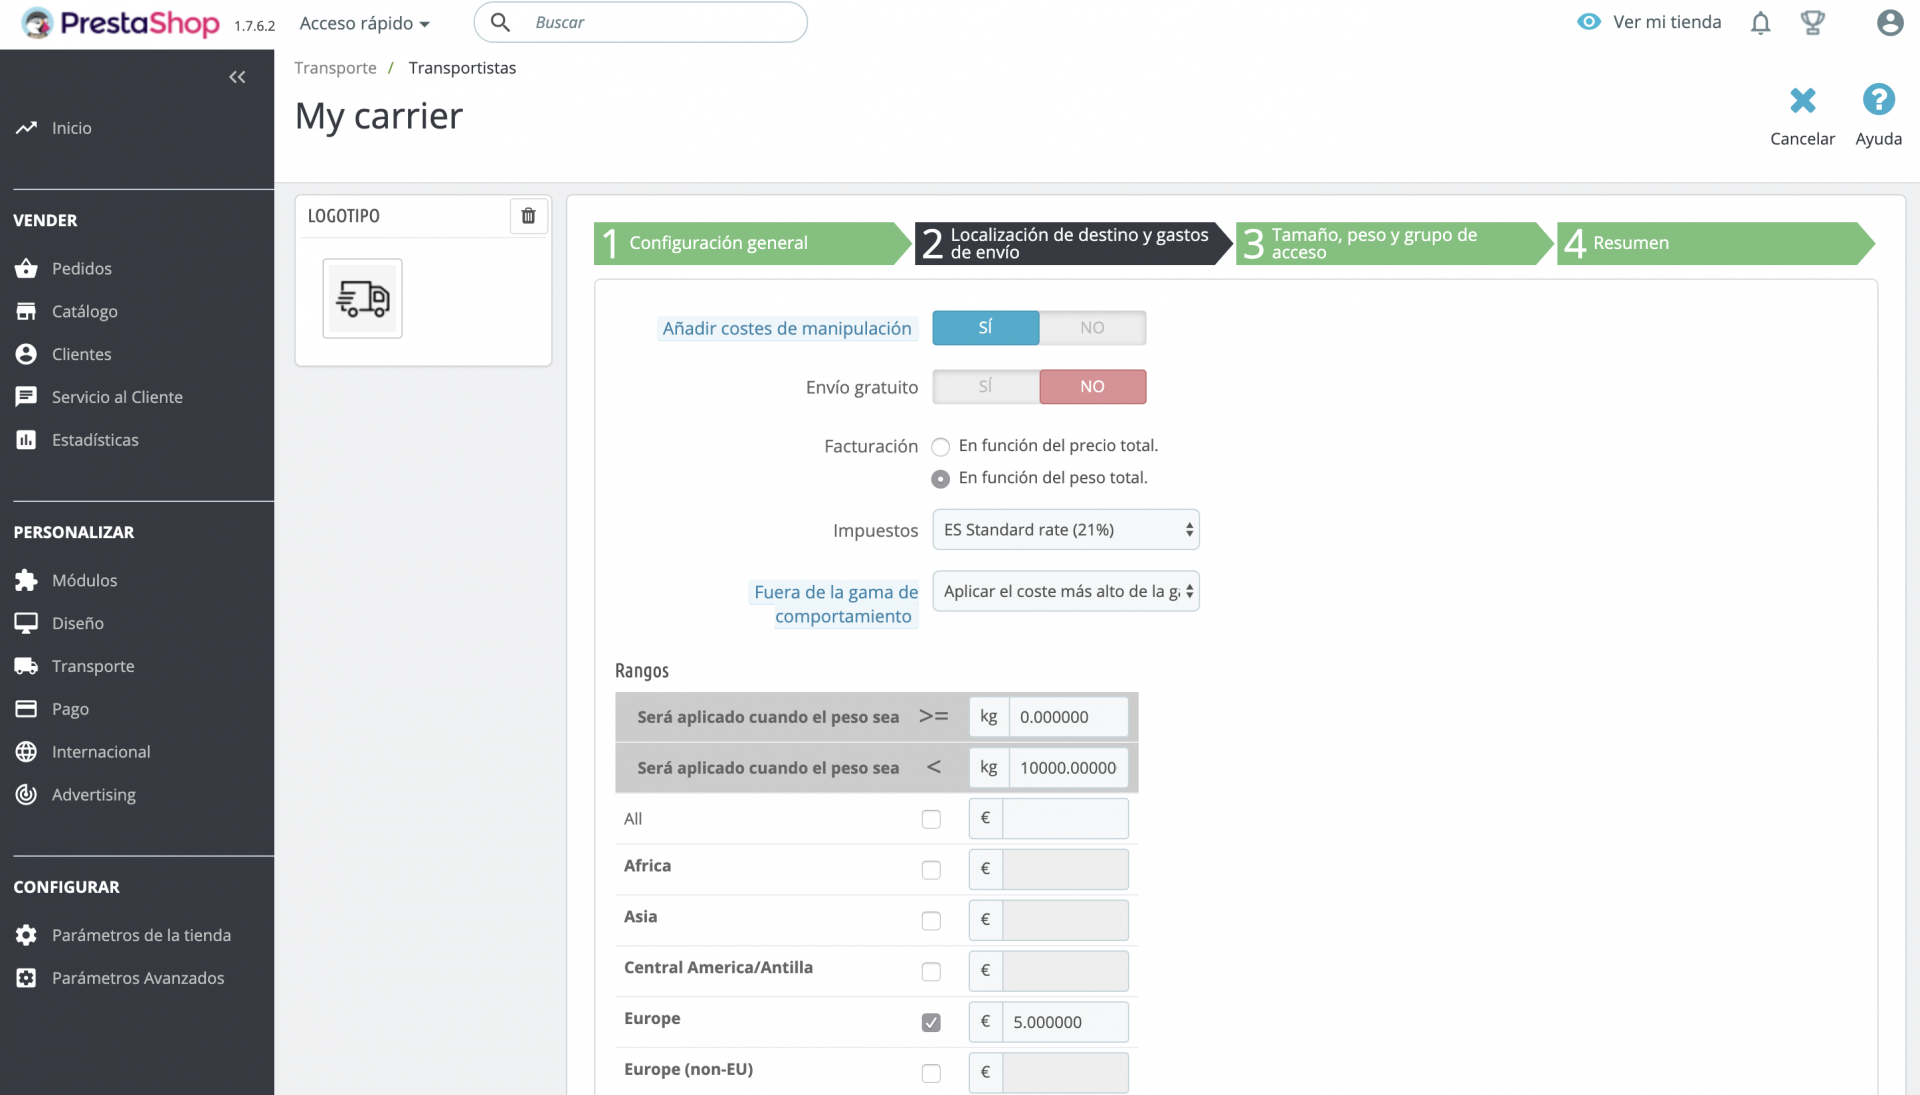
Task: Expand the out-of-range behavior dropdown
Action: point(1065,592)
